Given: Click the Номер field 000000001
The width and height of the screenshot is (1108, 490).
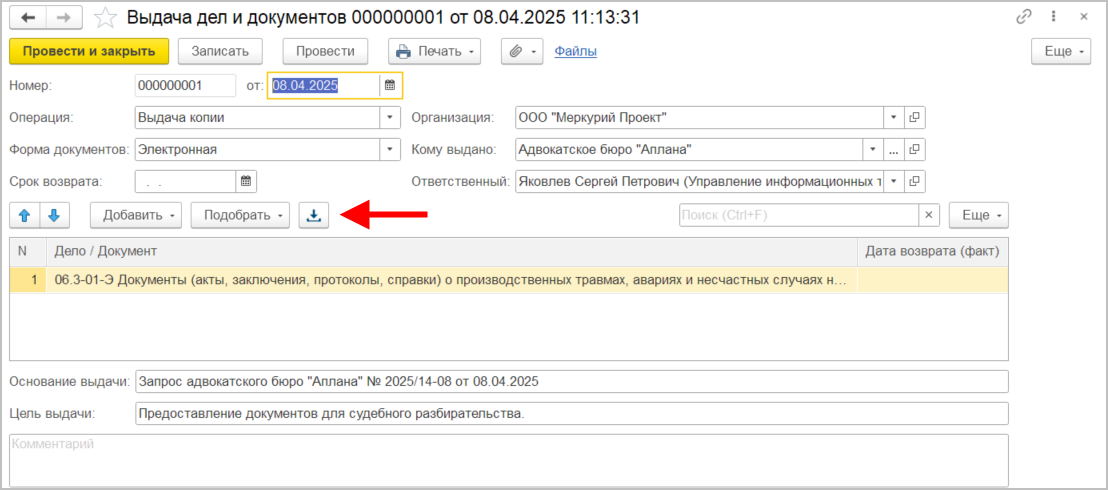Looking at the screenshot, I should coord(185,86).
